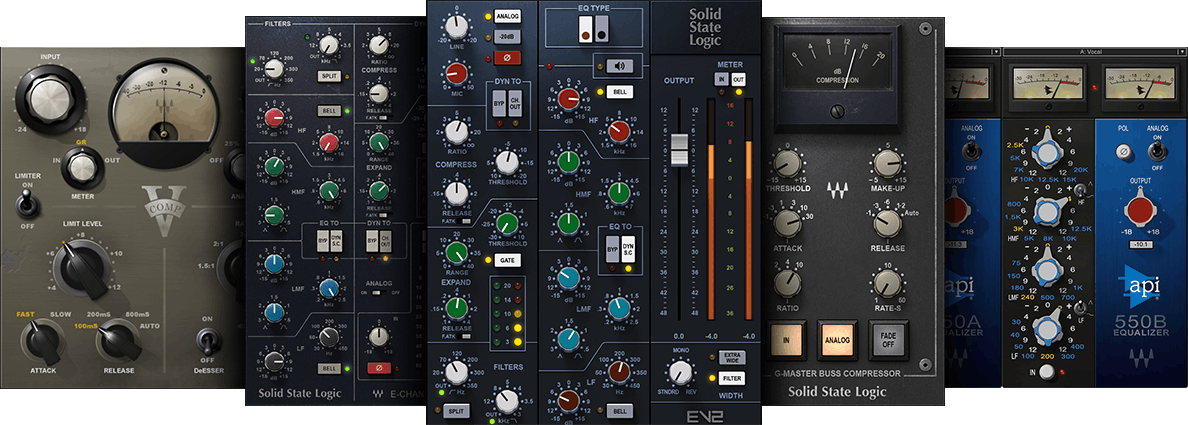Expand the dropdown arrow at top of API 550A
The image size is (1188, 425).
click(x=995, y=51)
